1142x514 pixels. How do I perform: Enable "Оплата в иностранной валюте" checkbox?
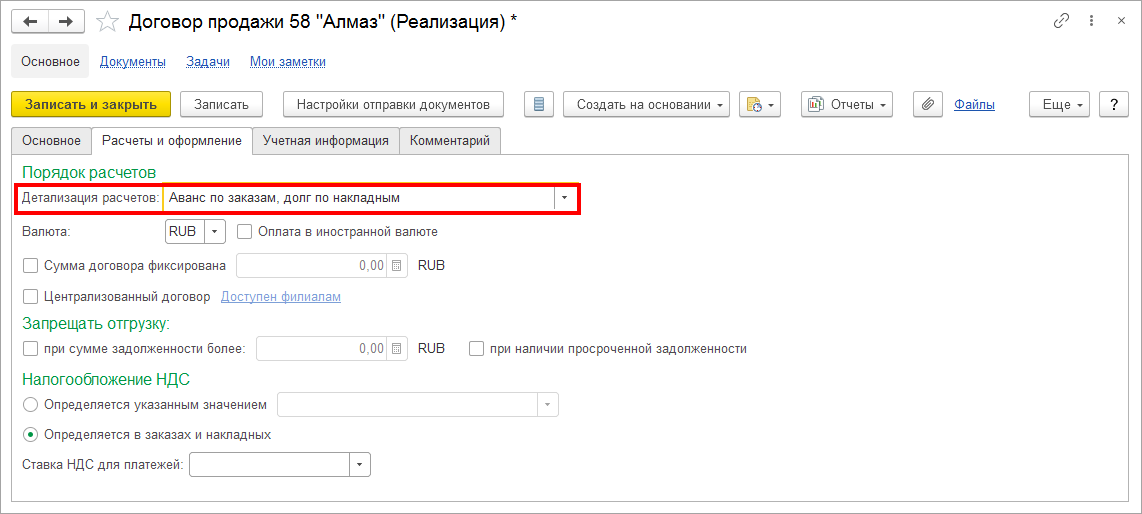click(245, 232)
